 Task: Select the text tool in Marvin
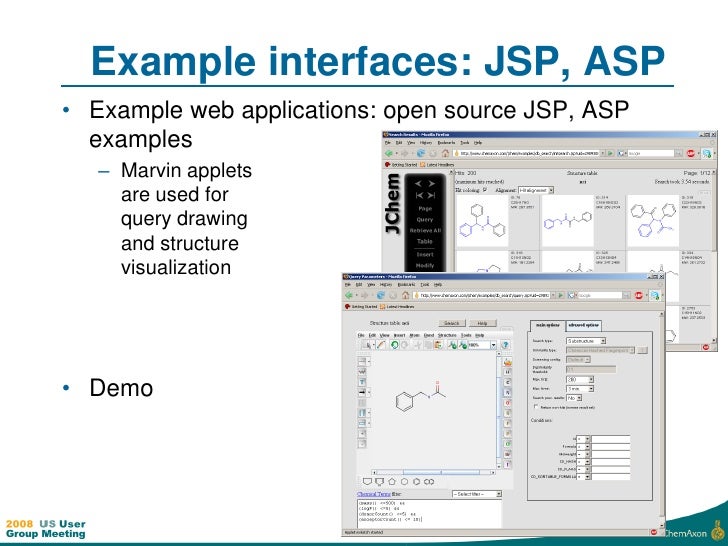pos(362,382)
